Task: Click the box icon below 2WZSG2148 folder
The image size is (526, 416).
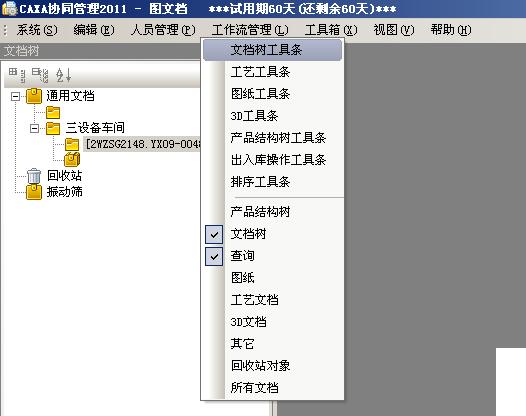Action: (x=72, y=159)
